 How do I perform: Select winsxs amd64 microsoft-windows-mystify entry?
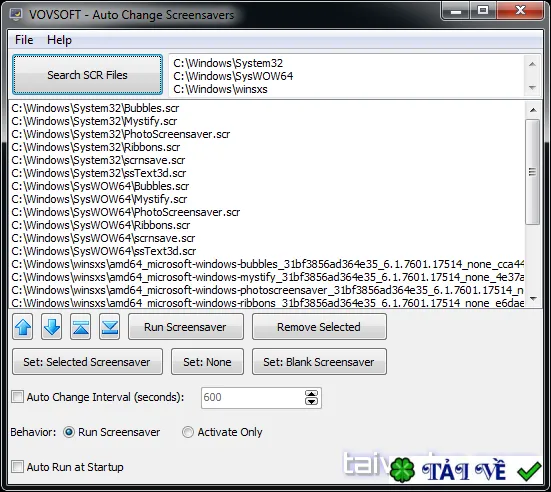(x=267, y=277)
